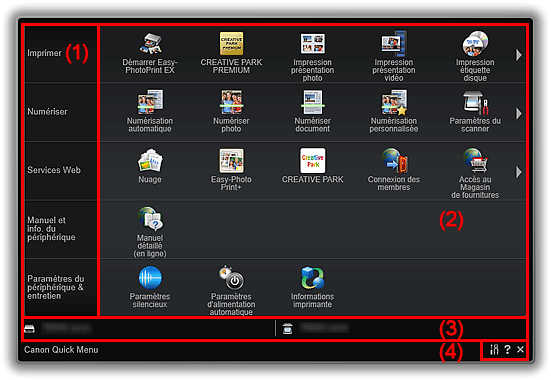The width and height of the screenshot is (551, 380).
Task: Show more Numériser functions with right arrow
Action: (x=519, y=114)
